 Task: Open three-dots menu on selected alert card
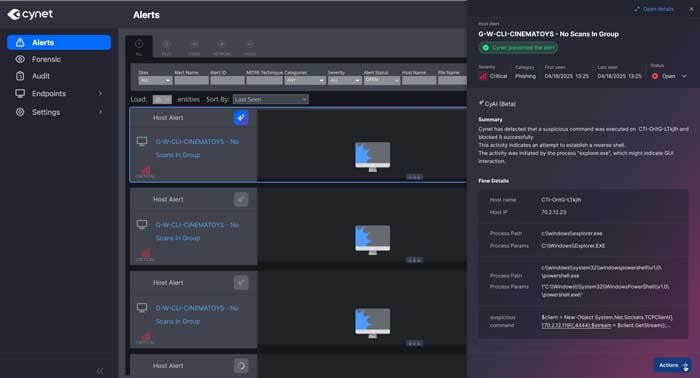point(414,177)
